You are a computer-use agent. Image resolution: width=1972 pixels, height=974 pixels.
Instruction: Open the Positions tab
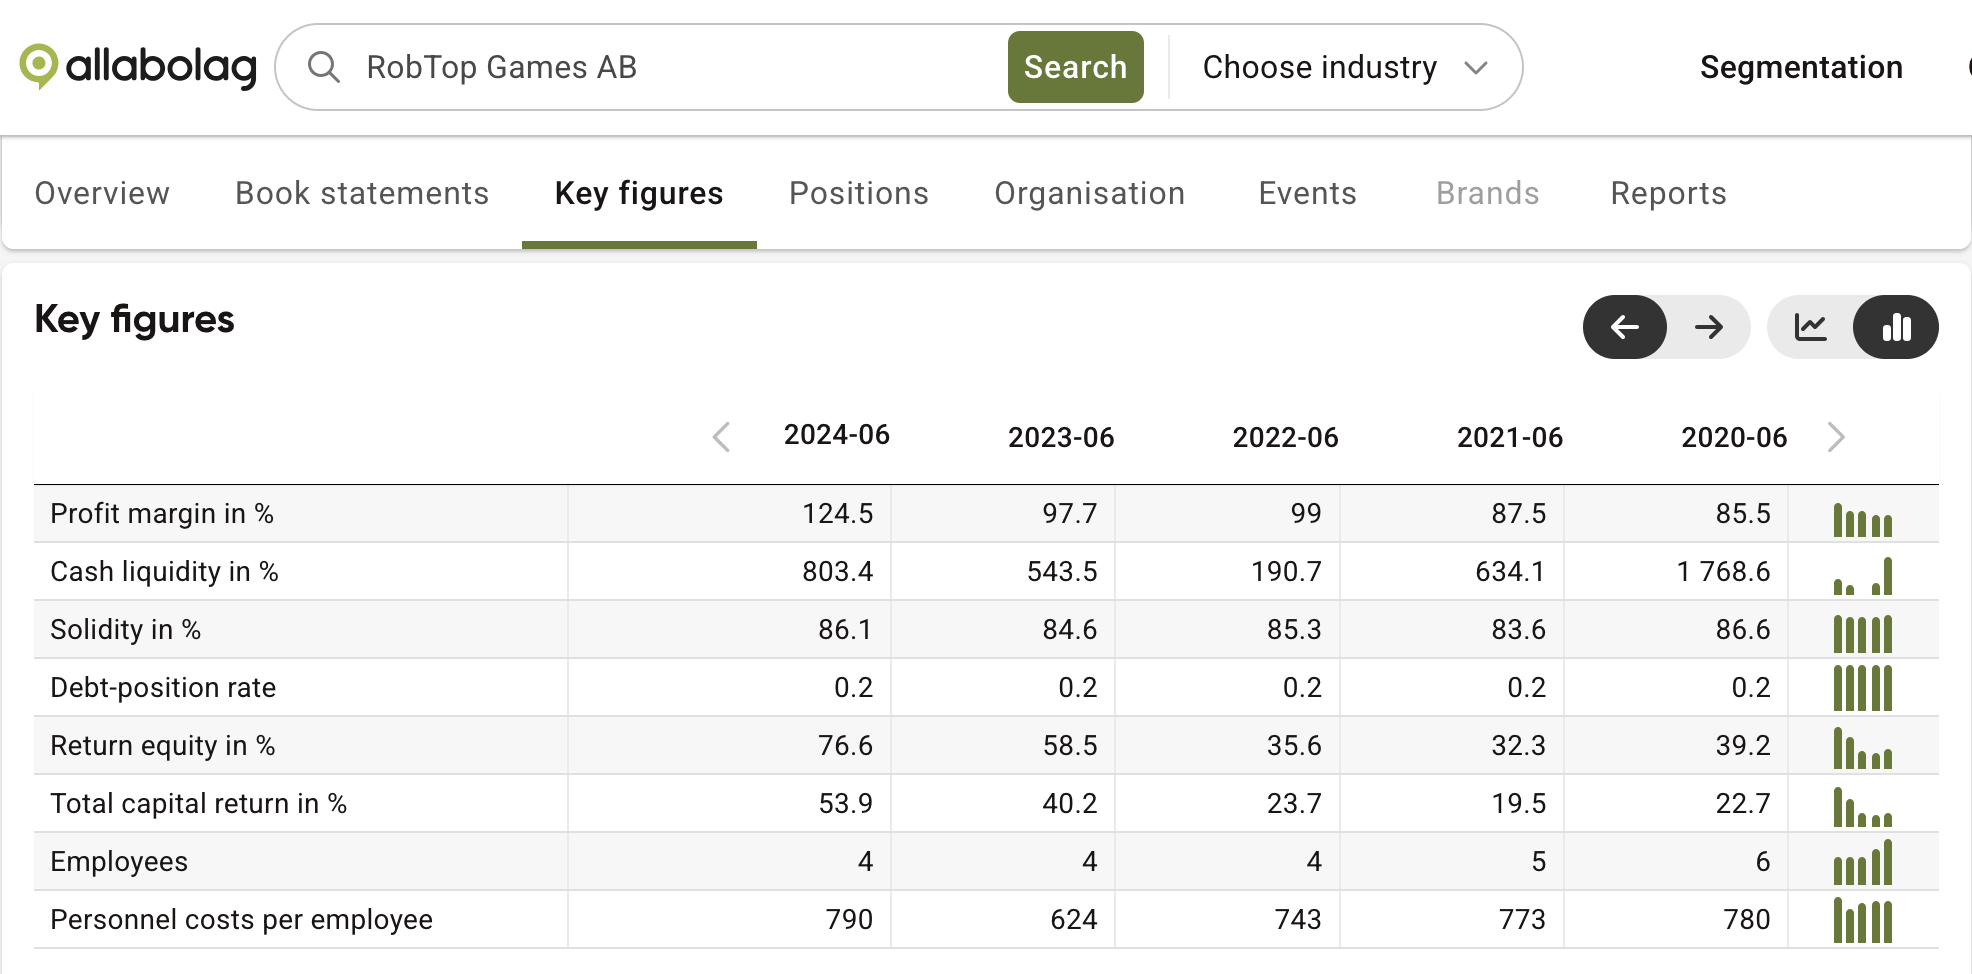(x=859, y=193)
